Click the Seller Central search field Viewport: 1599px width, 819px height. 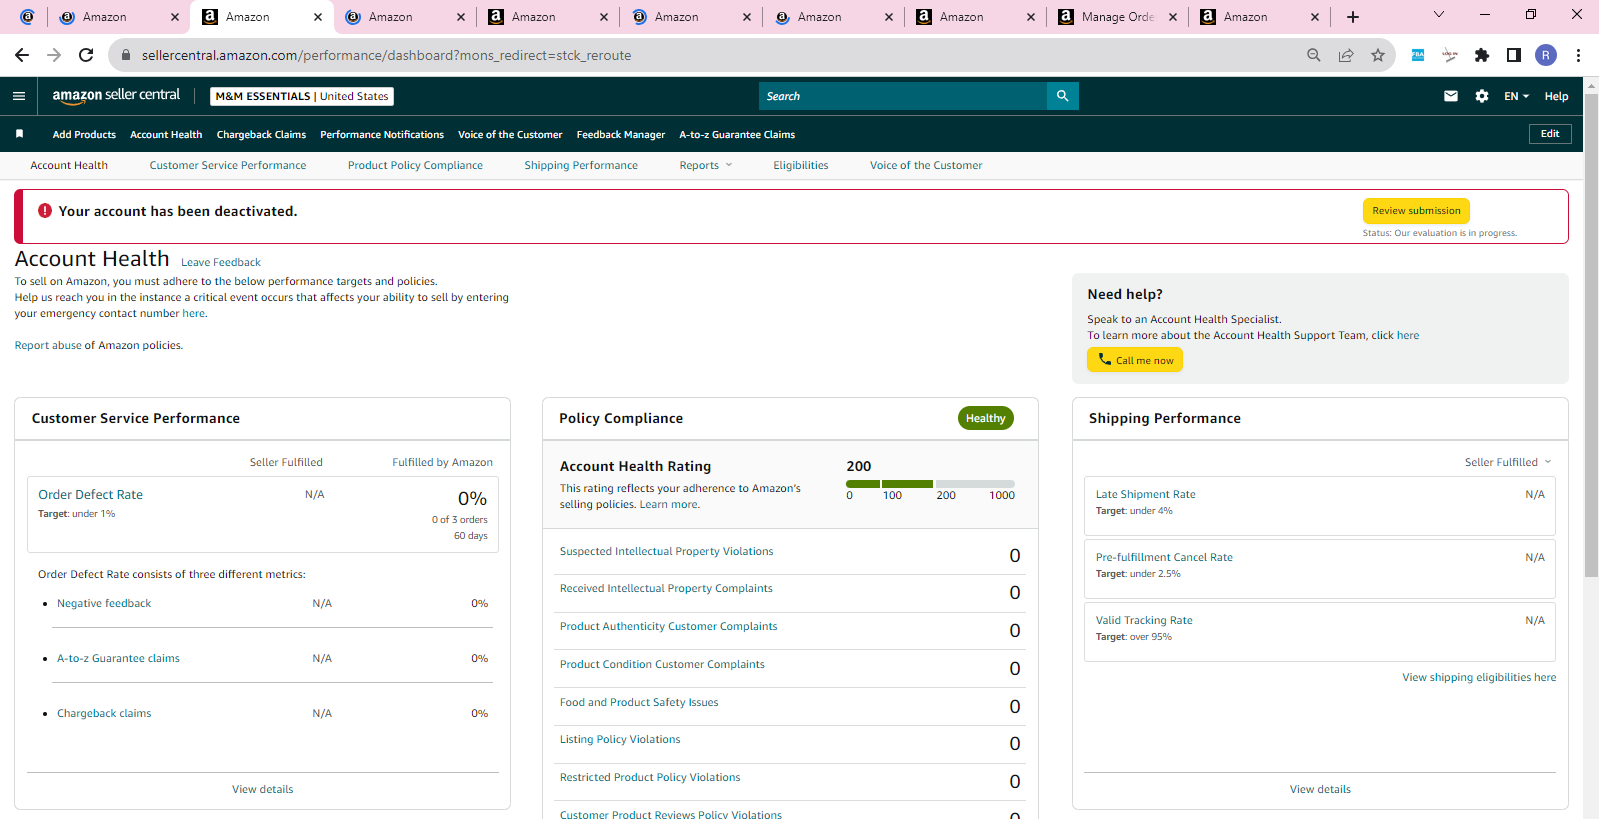coord(903,96)
